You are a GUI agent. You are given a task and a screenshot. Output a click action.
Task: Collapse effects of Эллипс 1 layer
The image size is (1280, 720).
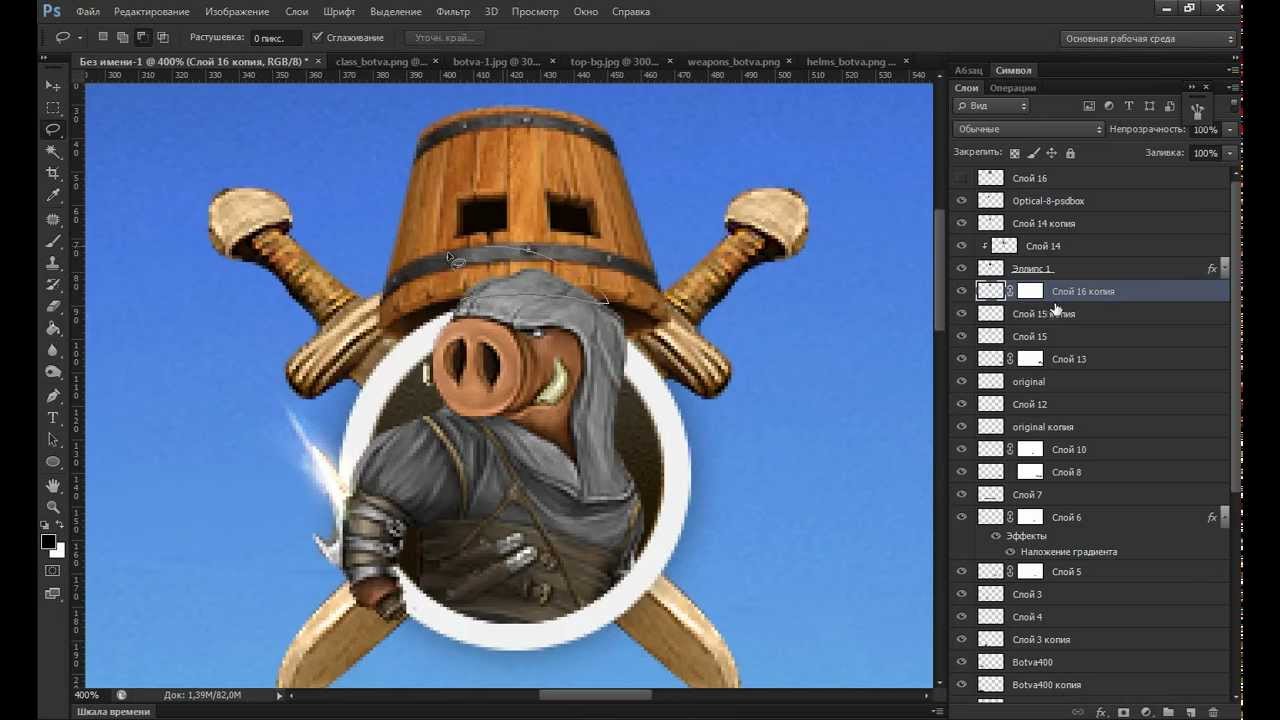tap(1225, 268)
